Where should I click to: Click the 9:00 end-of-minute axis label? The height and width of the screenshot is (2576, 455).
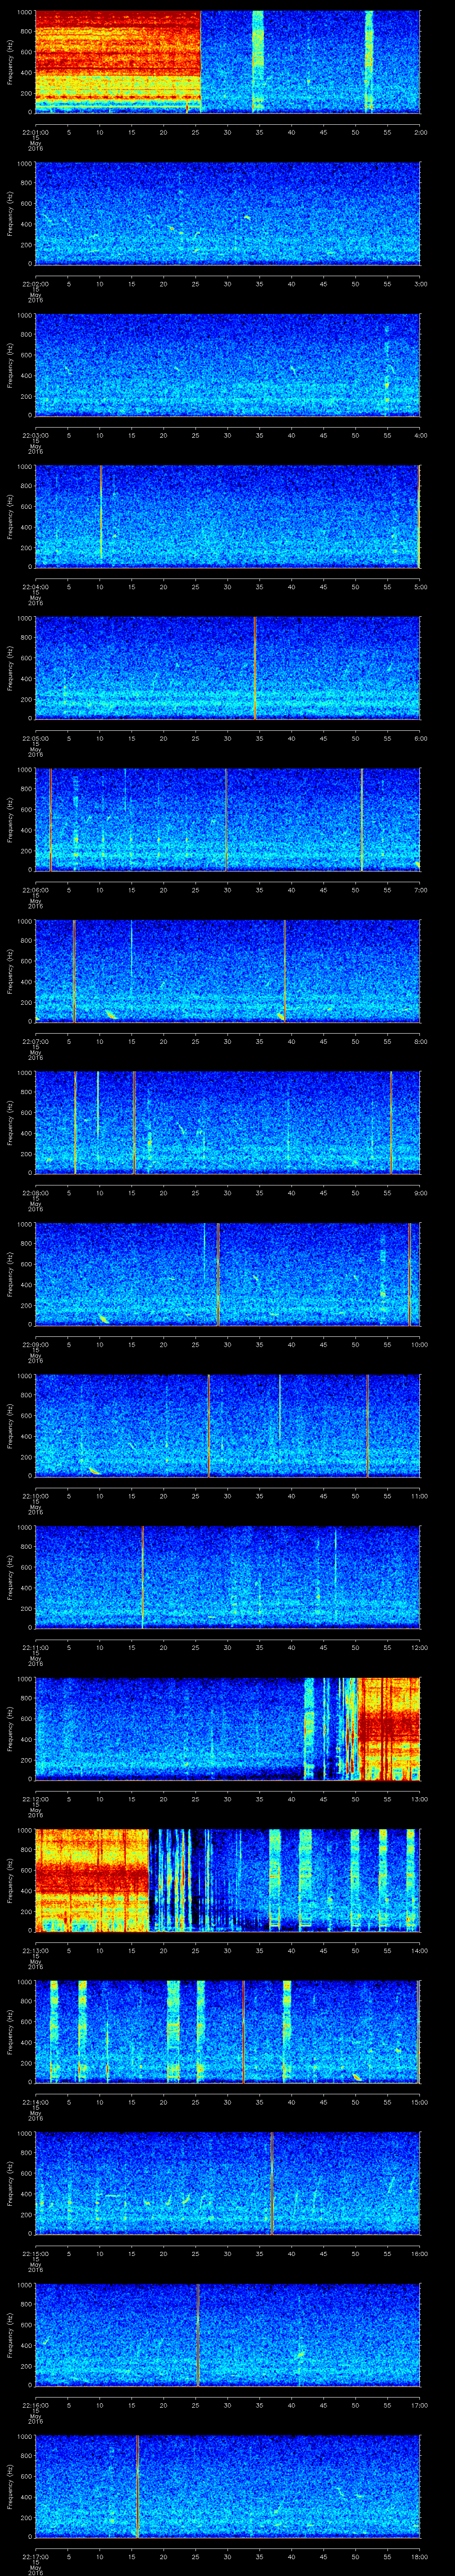pyautogui.click(x=420, y=1193)
